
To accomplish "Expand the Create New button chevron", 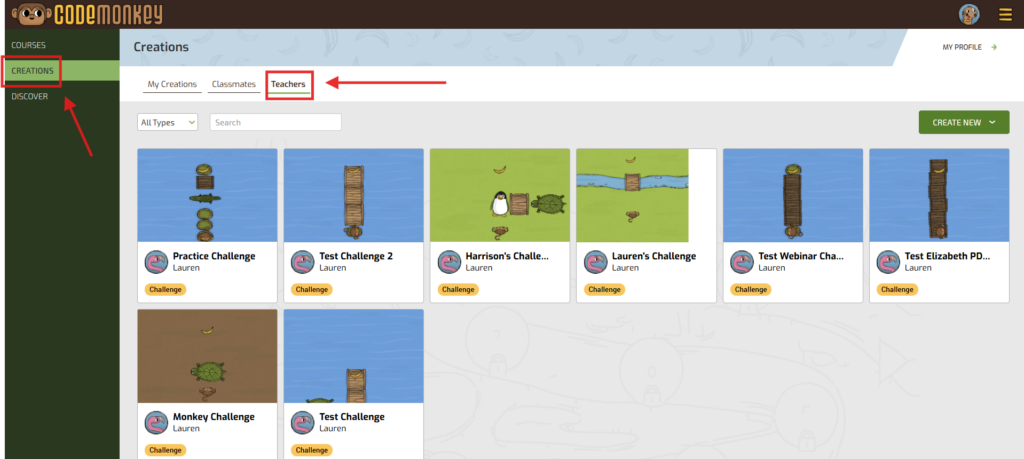I will pyautogui.click(x=992, y=122).
